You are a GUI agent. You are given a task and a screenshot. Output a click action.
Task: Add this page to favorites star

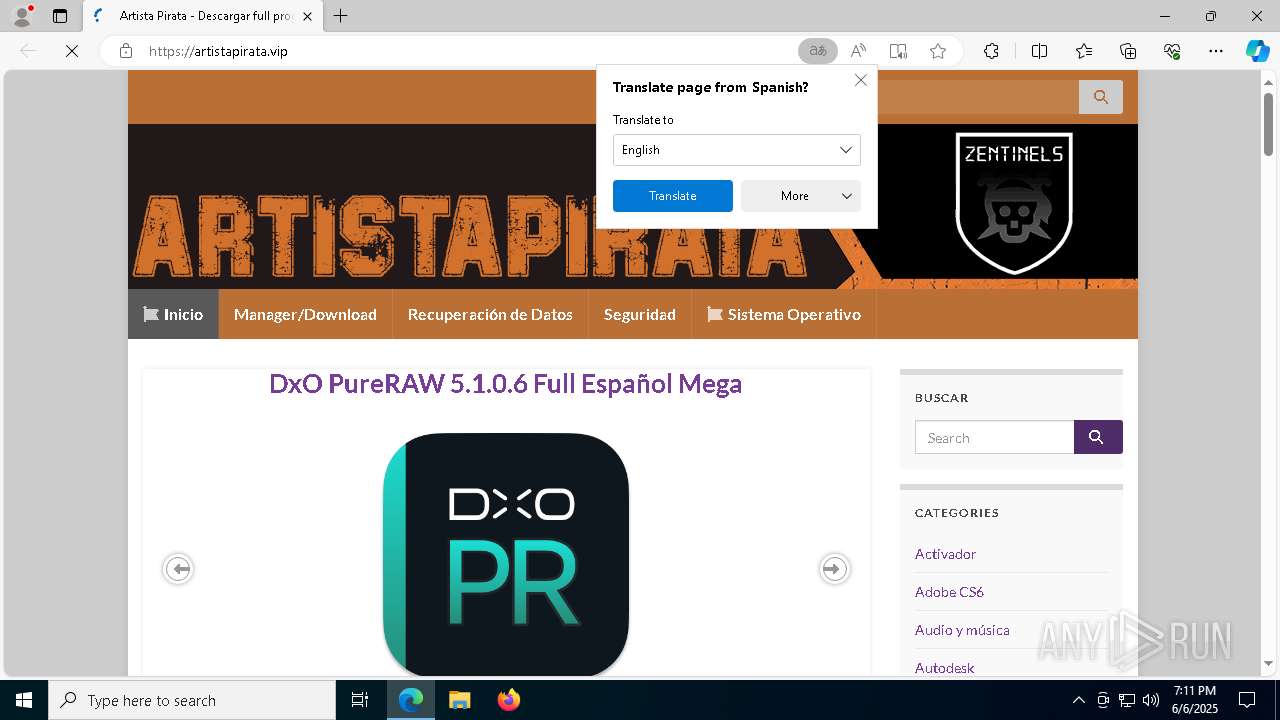[x=938, y=51]
